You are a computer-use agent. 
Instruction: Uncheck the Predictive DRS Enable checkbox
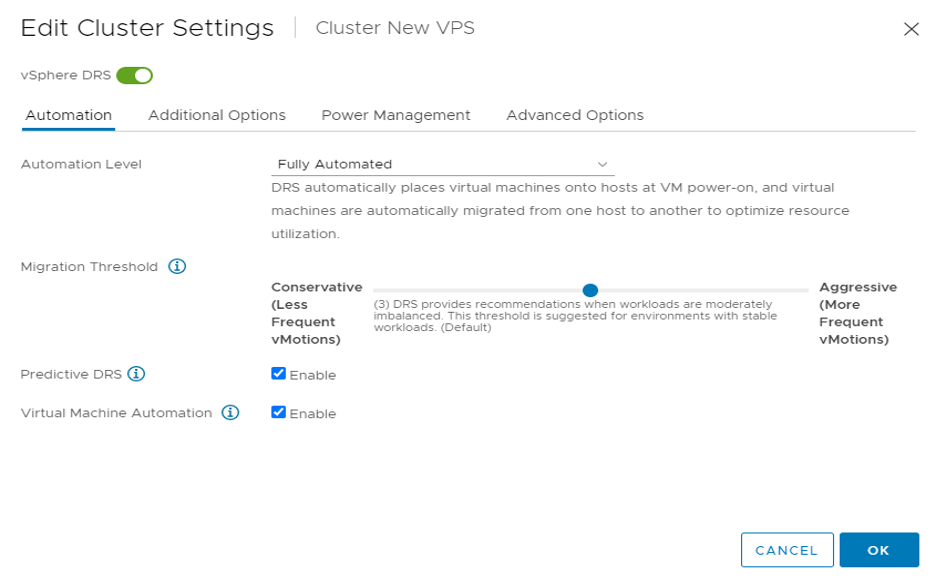coord(279,374)
